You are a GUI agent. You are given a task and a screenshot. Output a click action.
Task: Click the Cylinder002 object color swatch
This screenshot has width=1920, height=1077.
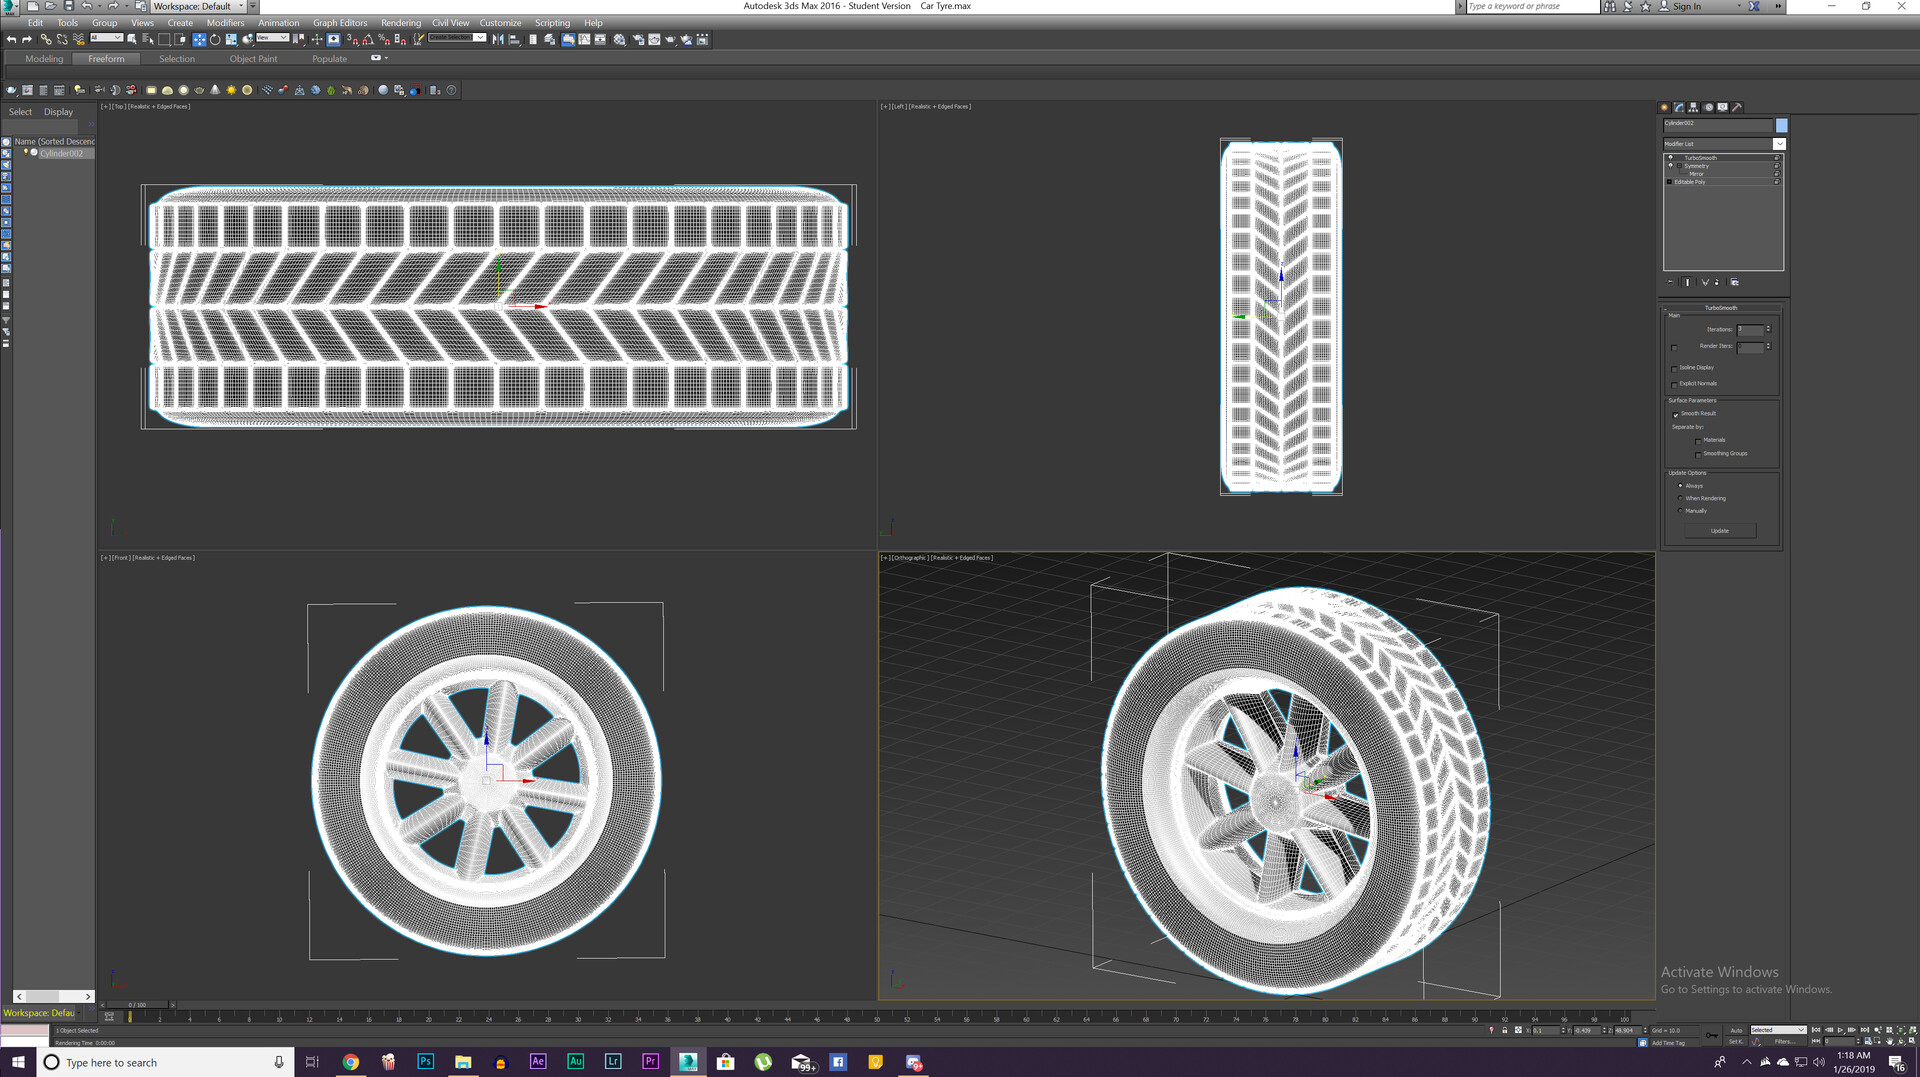tap(1781, 125)
